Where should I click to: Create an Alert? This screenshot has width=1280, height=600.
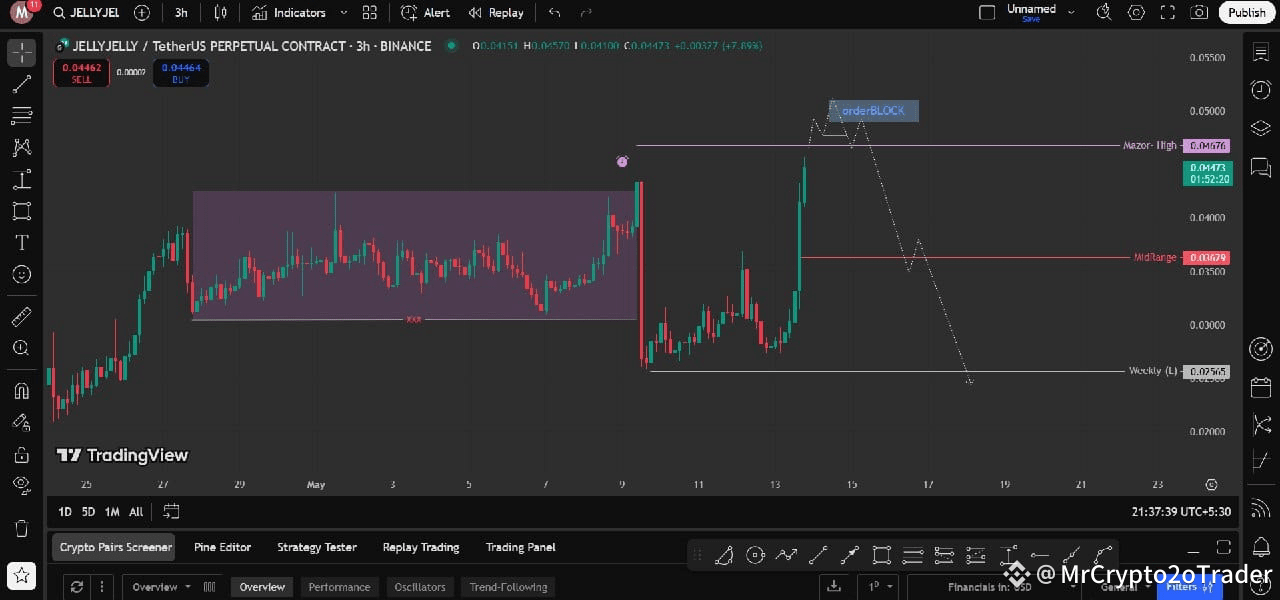(426, 13)
